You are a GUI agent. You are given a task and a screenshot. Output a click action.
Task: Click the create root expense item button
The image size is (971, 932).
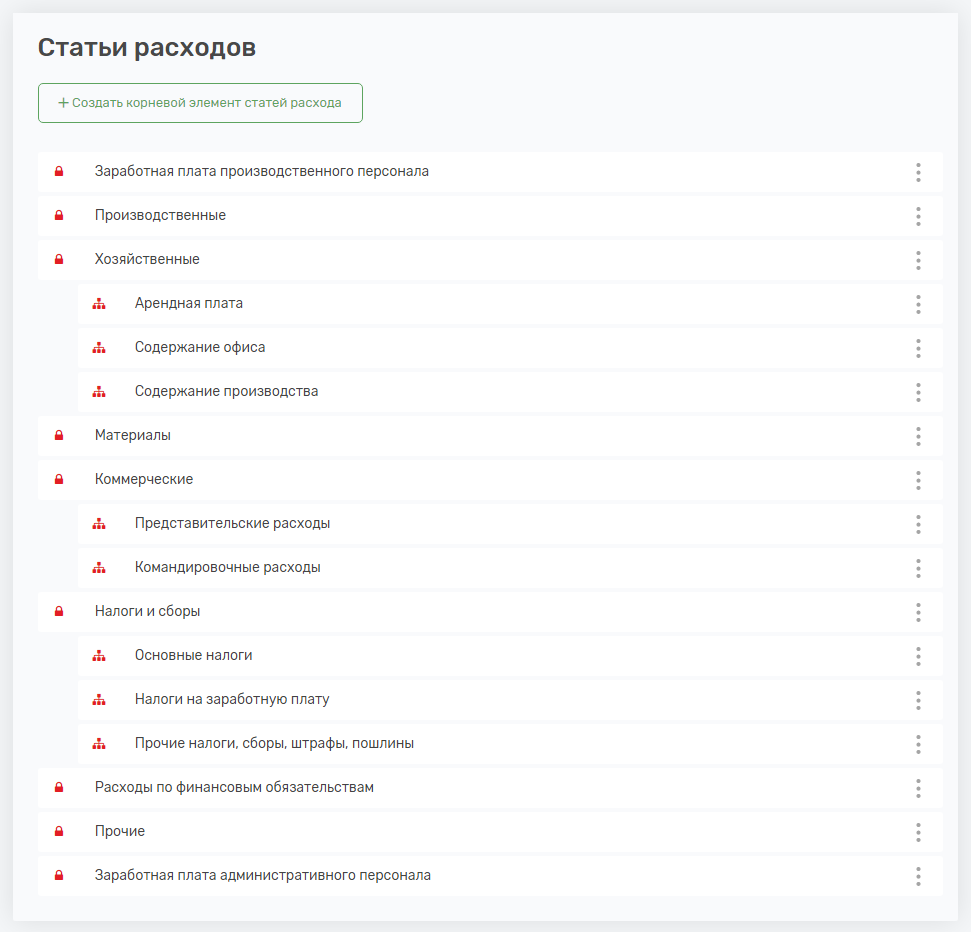[x=200, y=103]
